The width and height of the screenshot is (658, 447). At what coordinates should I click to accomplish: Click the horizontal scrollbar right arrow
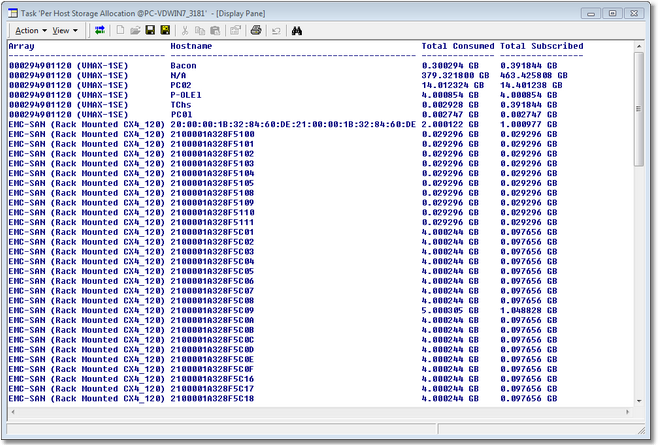coord(628,412)
